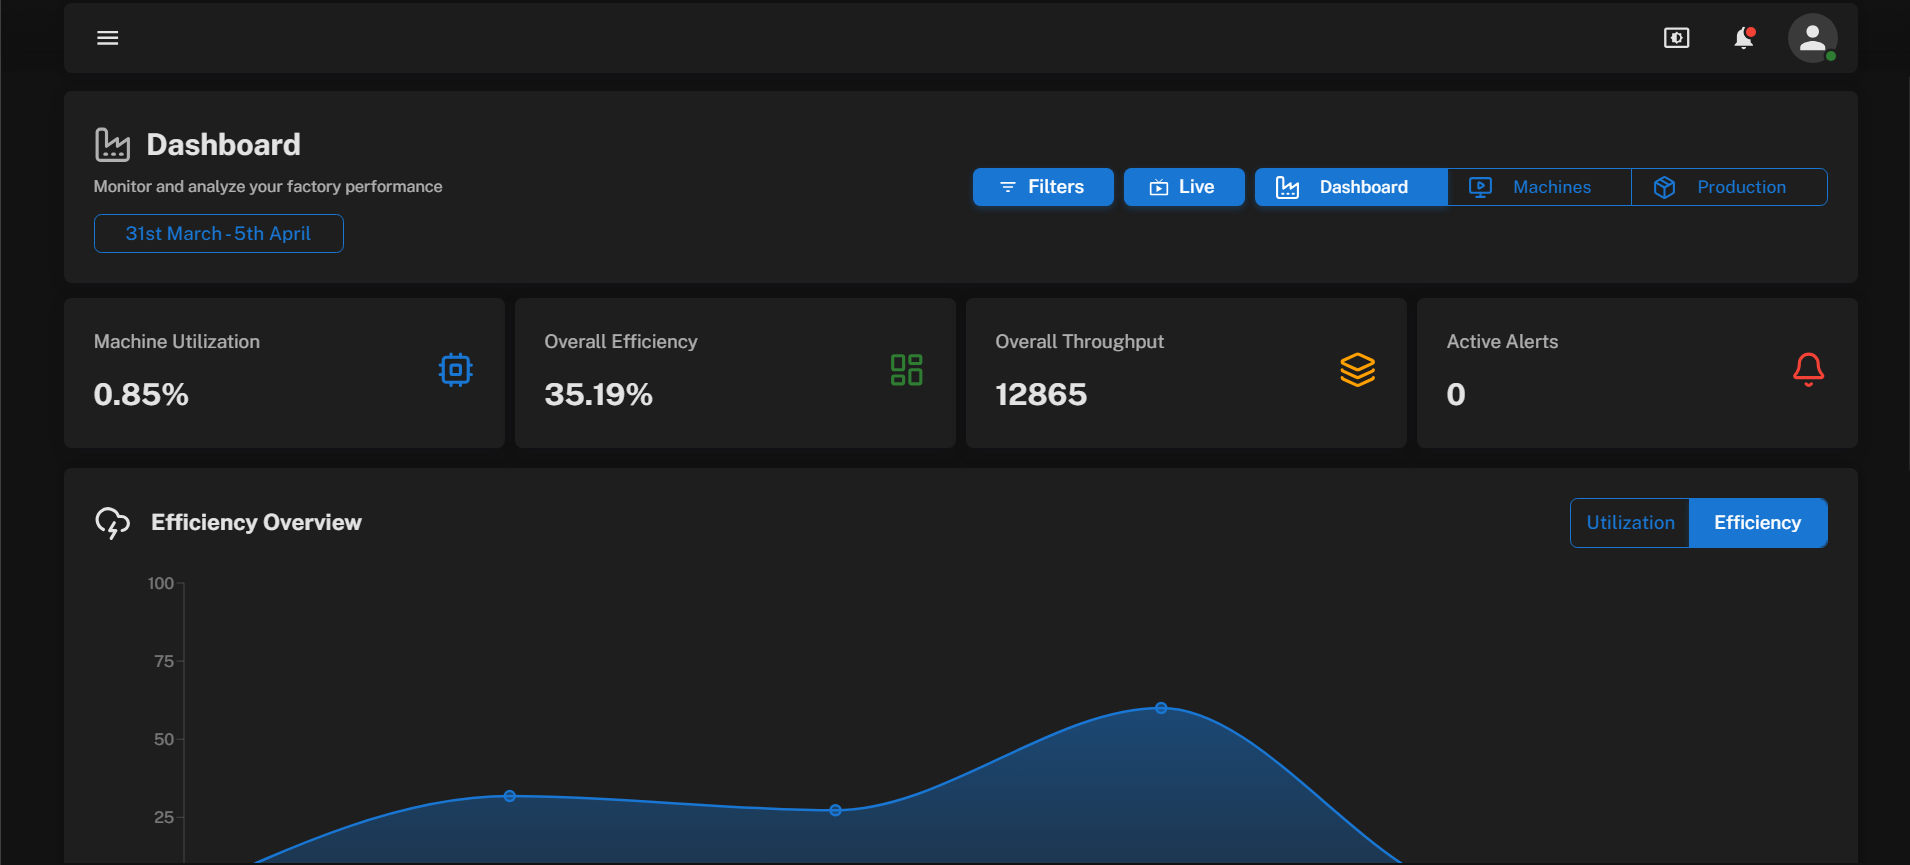Toggle the theme mode icon in header
The image size is (1910, 865).
(x=1677, y=38)
